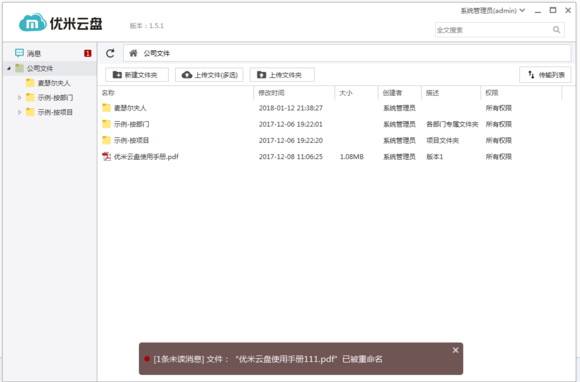
Task: Click the 示例-按部门 folder icon in sidebar
Action: (x=30, y=97)
